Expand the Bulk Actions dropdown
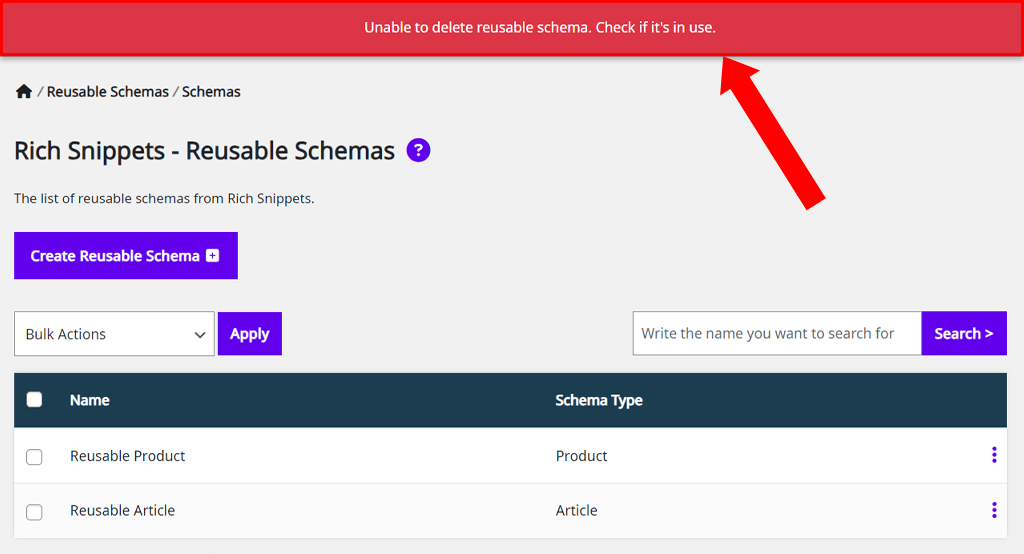This screenshot has height=554, width=1024. (114, 334)
